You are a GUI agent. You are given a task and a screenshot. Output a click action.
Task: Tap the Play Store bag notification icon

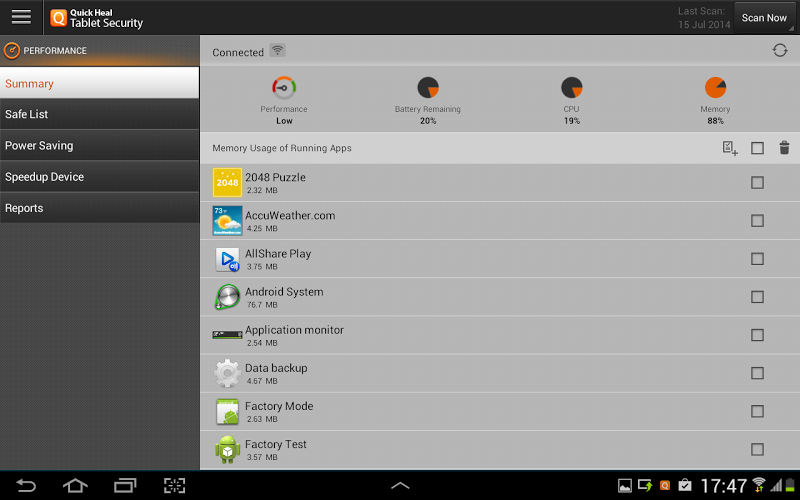pos(685,485)
